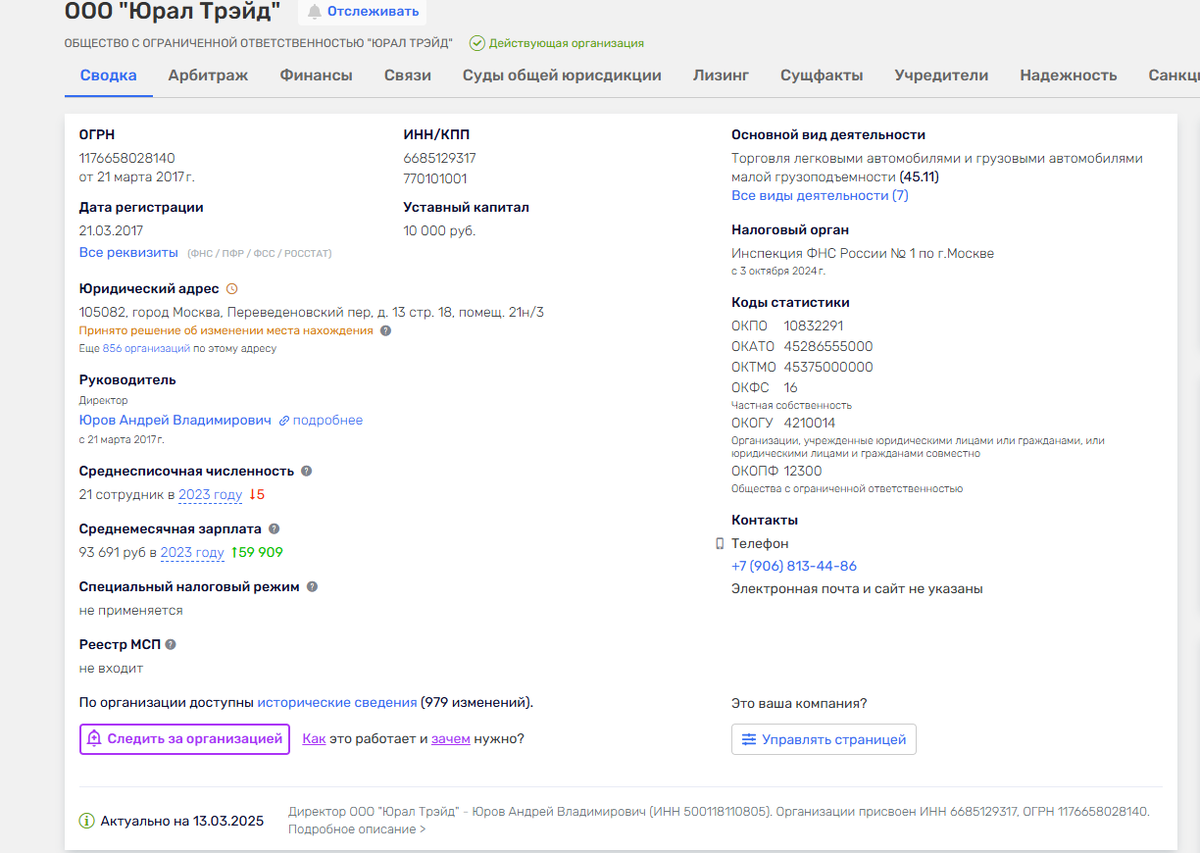Expand 2023 году under Среднемесячная зарплата

click(x=192, y=553)
